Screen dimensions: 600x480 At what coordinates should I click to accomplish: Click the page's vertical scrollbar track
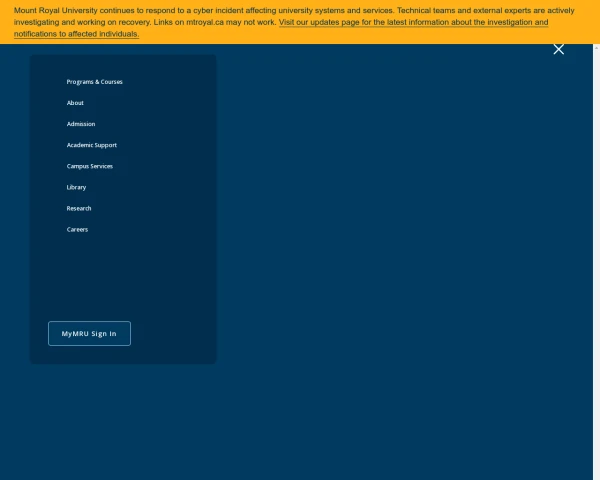pos(596,264)
